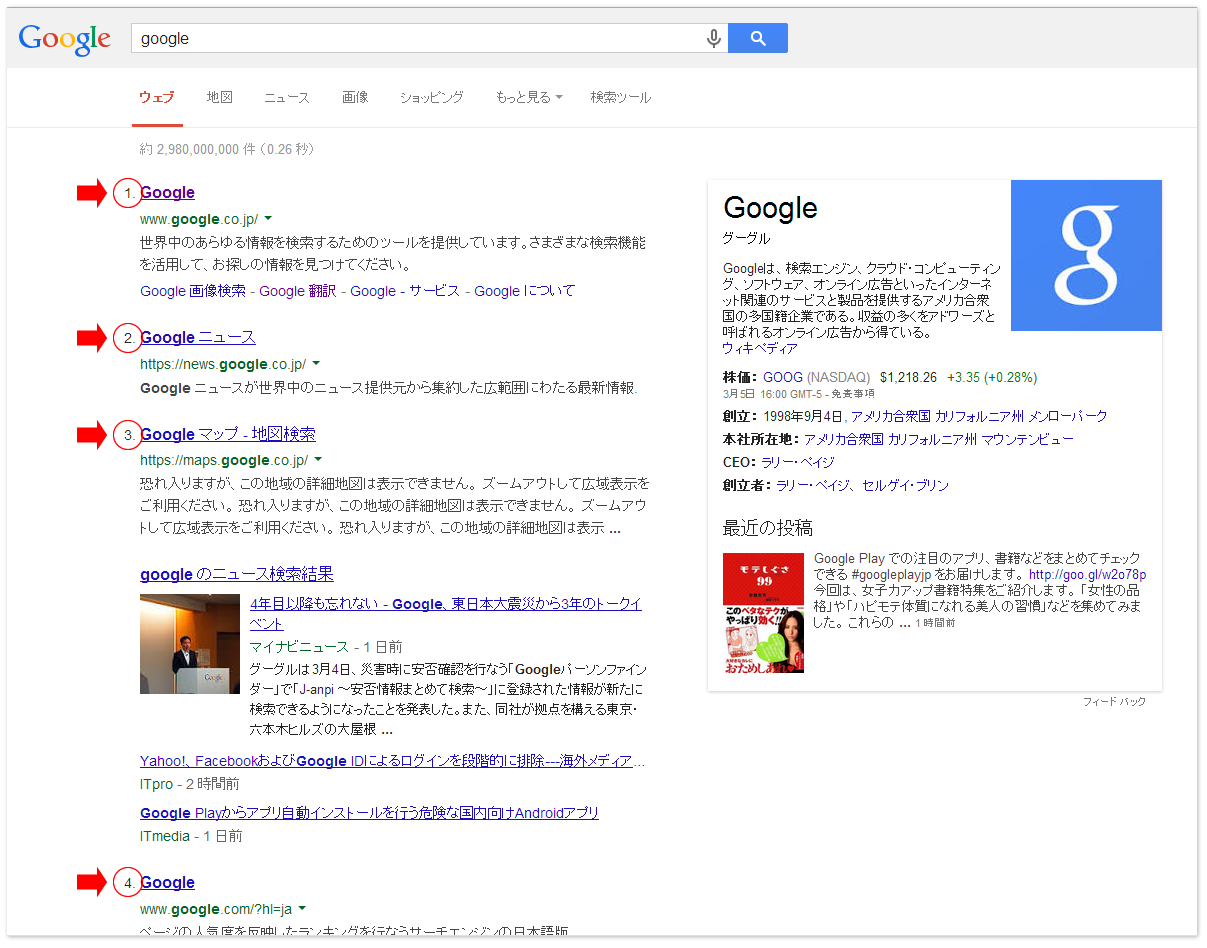1207x948 pixels.
Task: Click the ウィキペディア link in knowledge panel
Action: (760, 349)
